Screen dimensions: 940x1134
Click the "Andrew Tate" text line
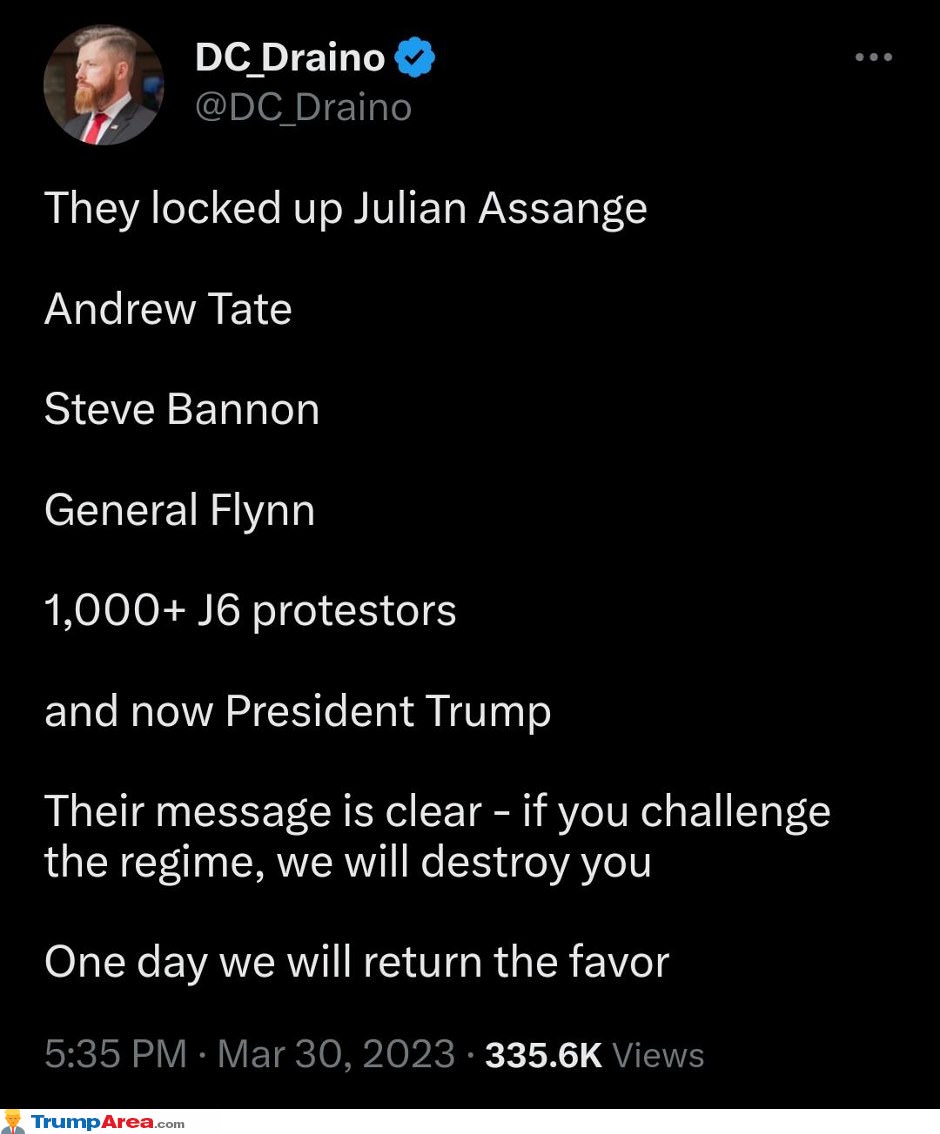point(168,309)
